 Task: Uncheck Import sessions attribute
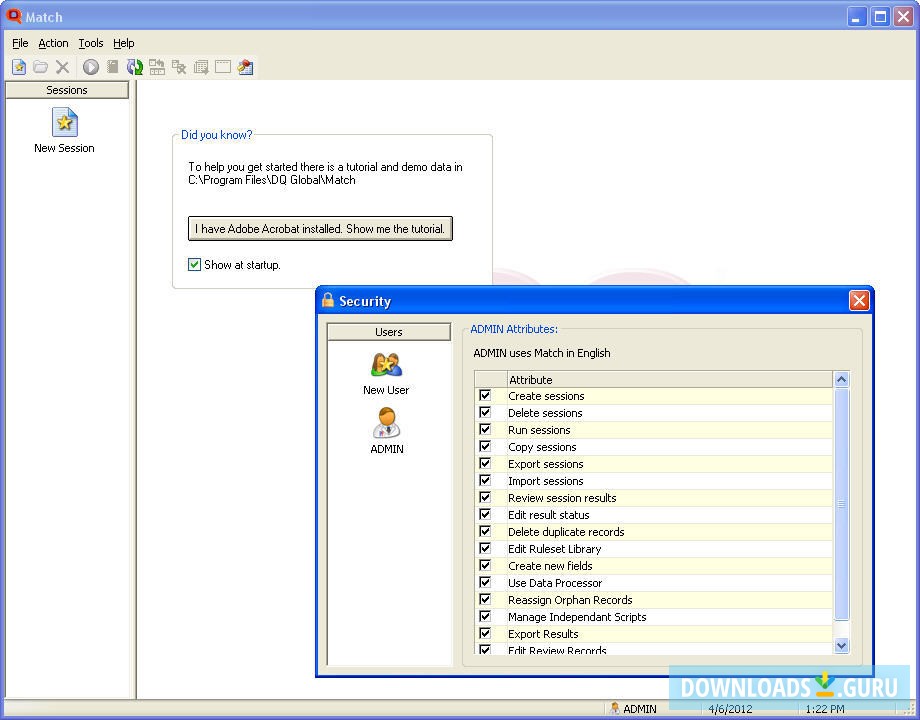pyautogui.click(x=485, y=481)
